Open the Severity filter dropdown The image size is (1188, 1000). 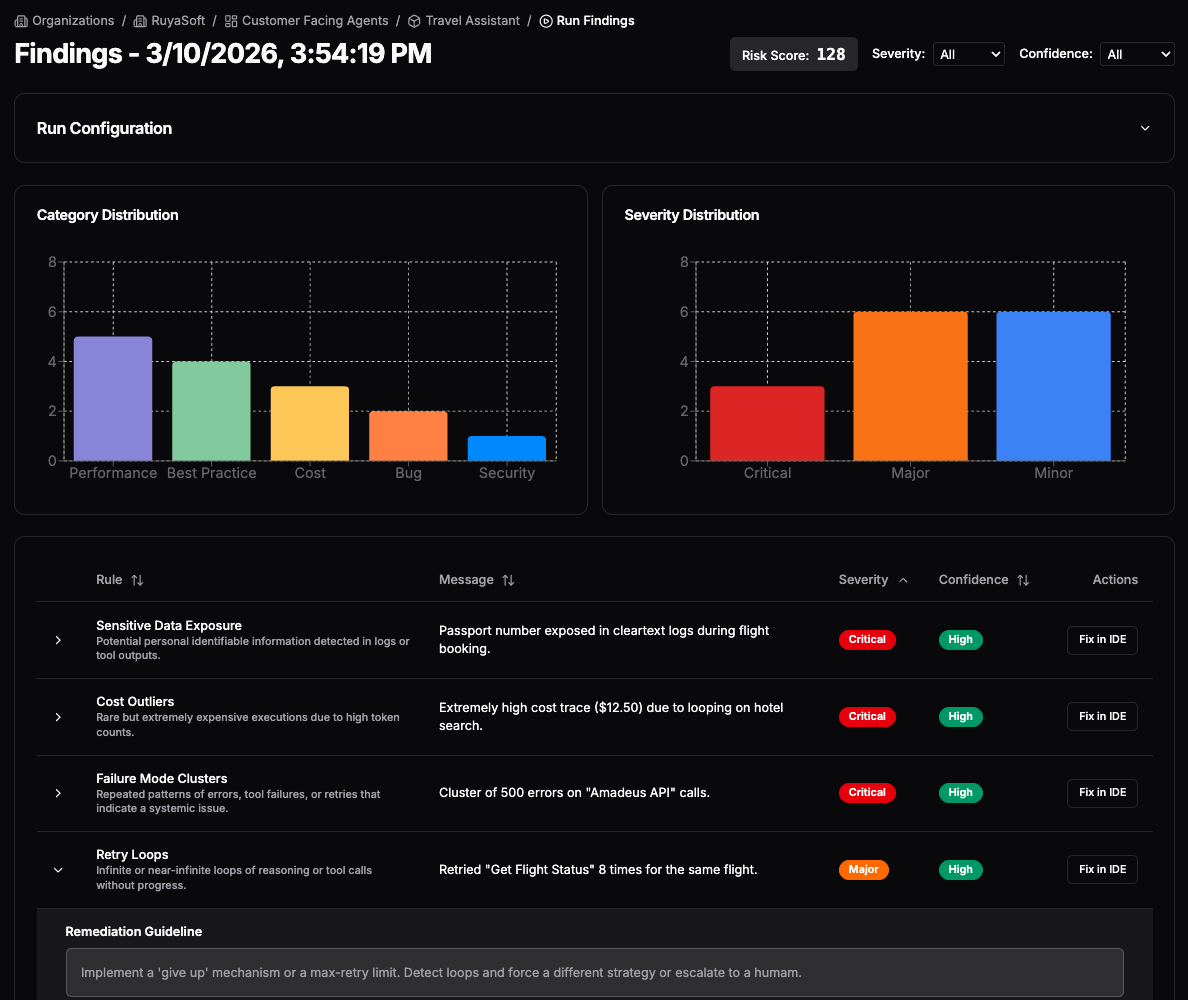tap(968, 54)
